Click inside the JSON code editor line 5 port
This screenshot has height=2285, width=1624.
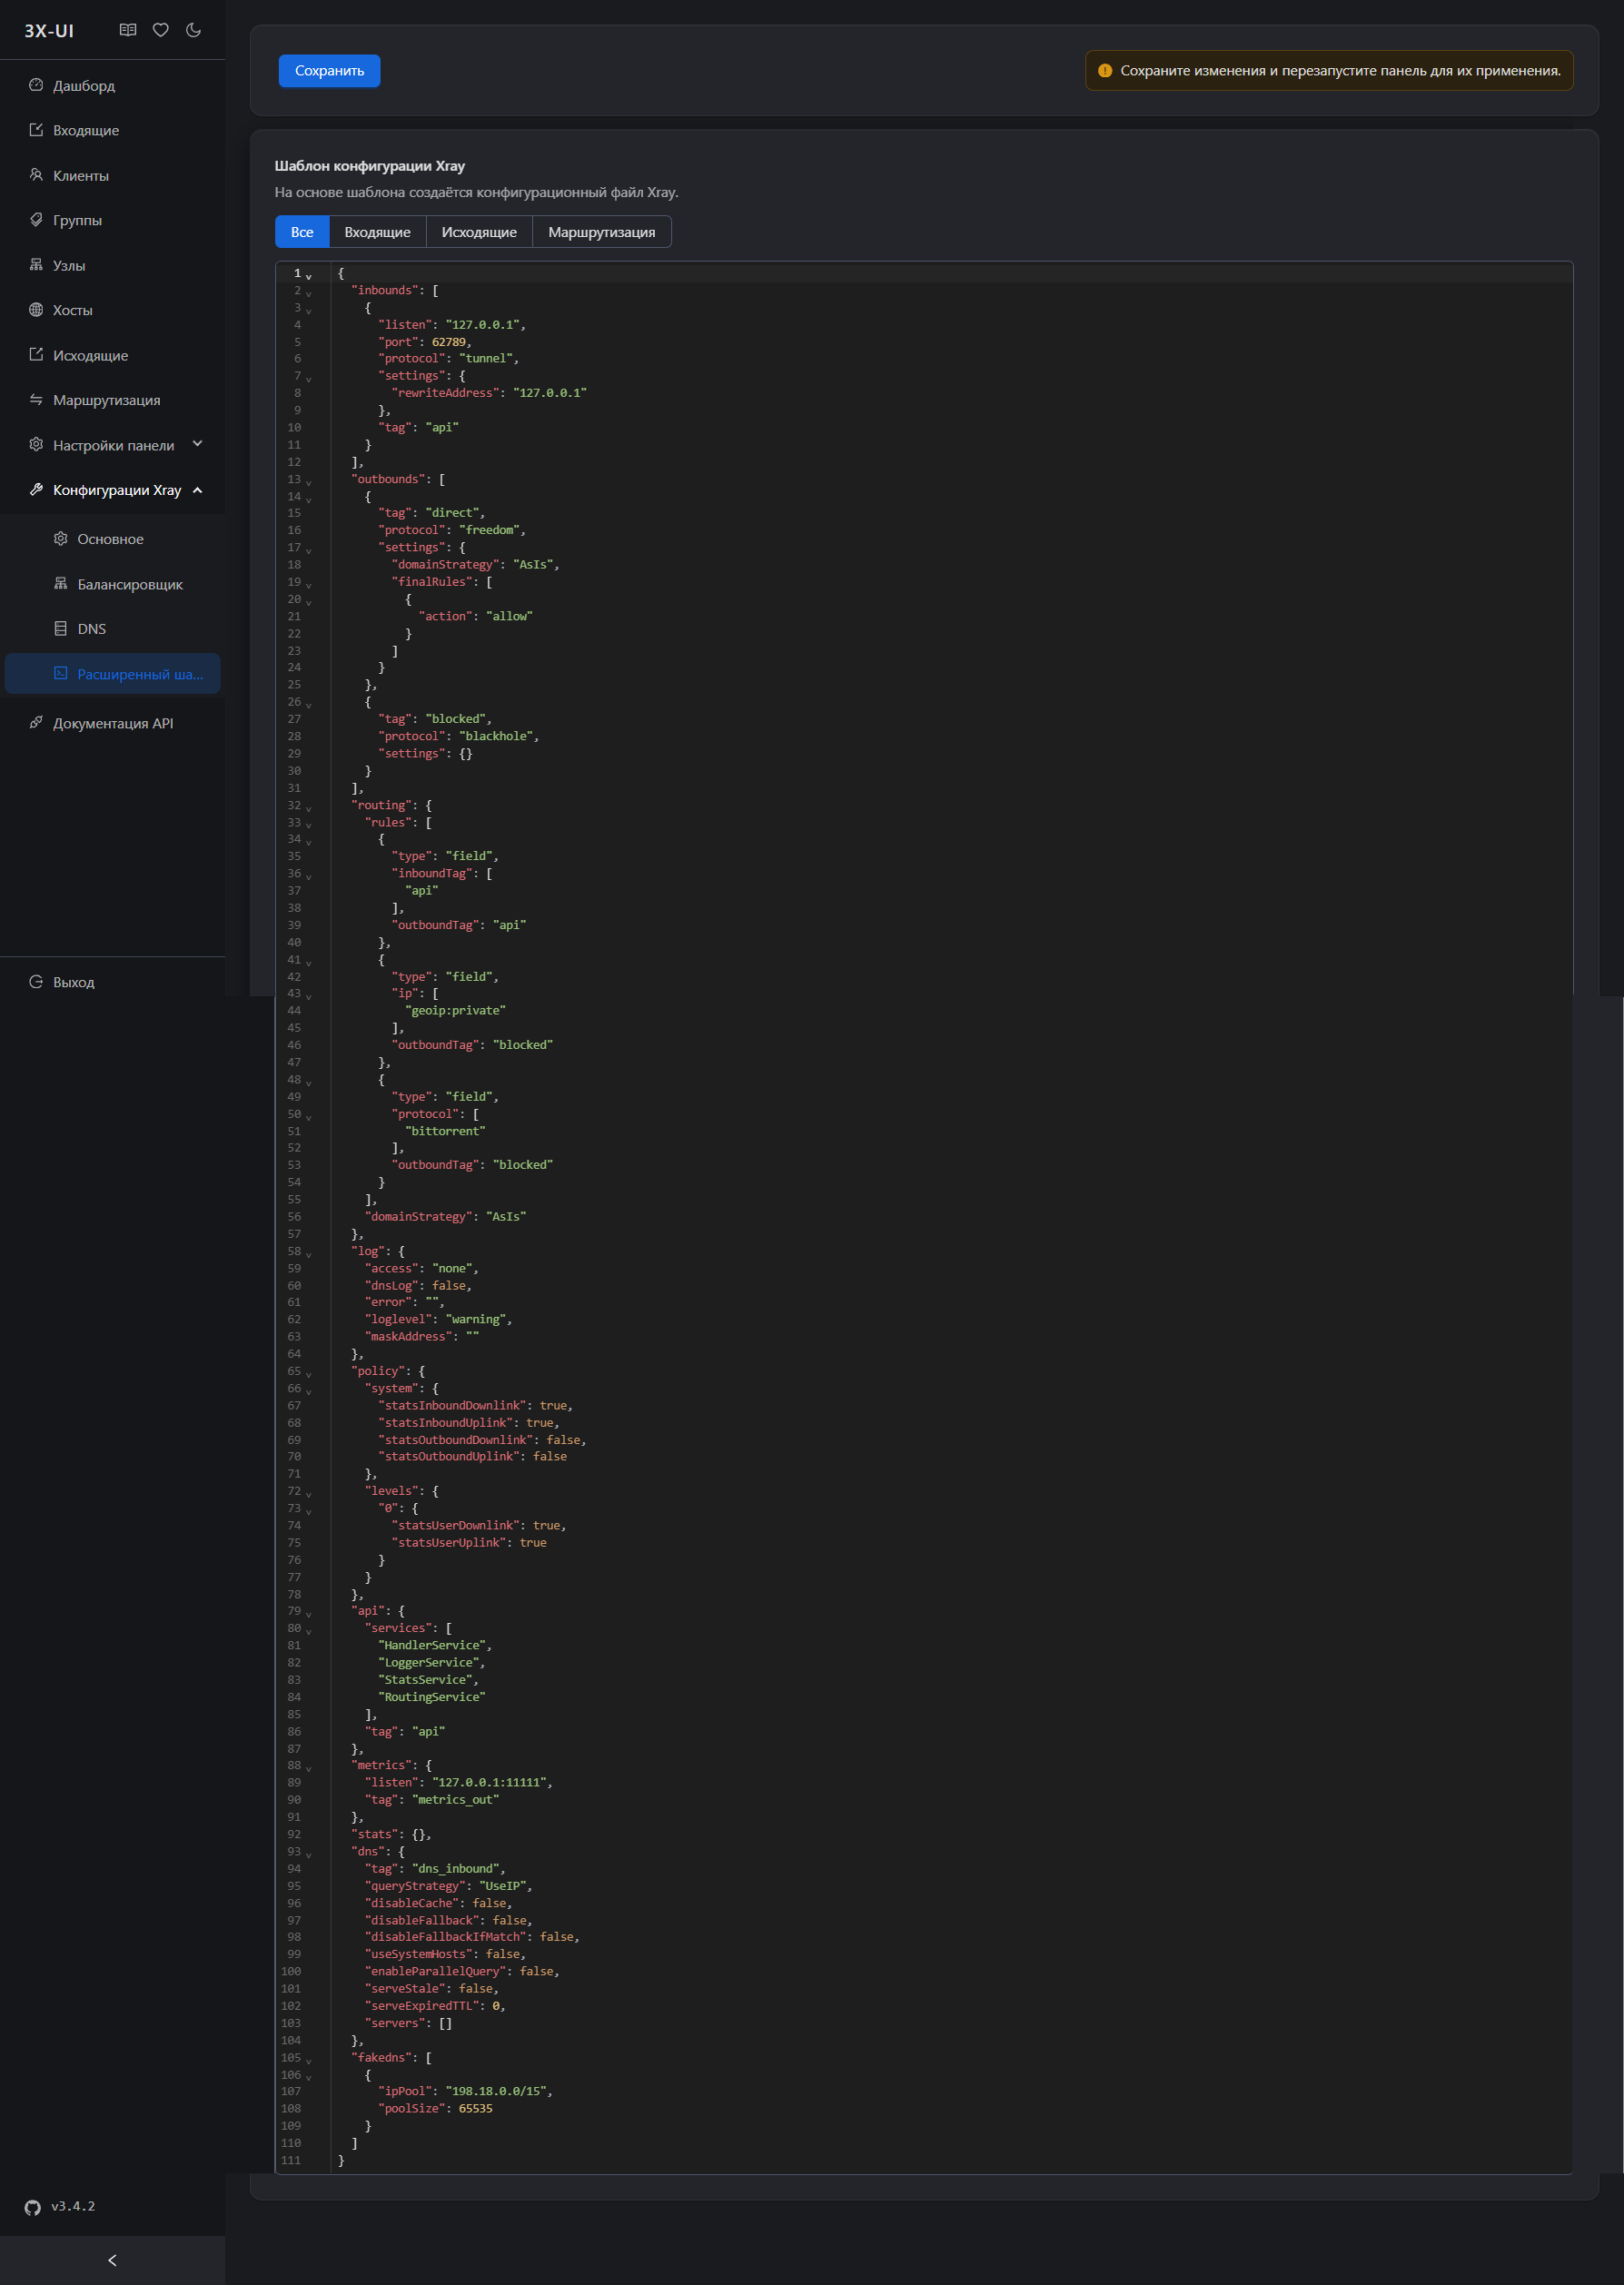point(424,342)
